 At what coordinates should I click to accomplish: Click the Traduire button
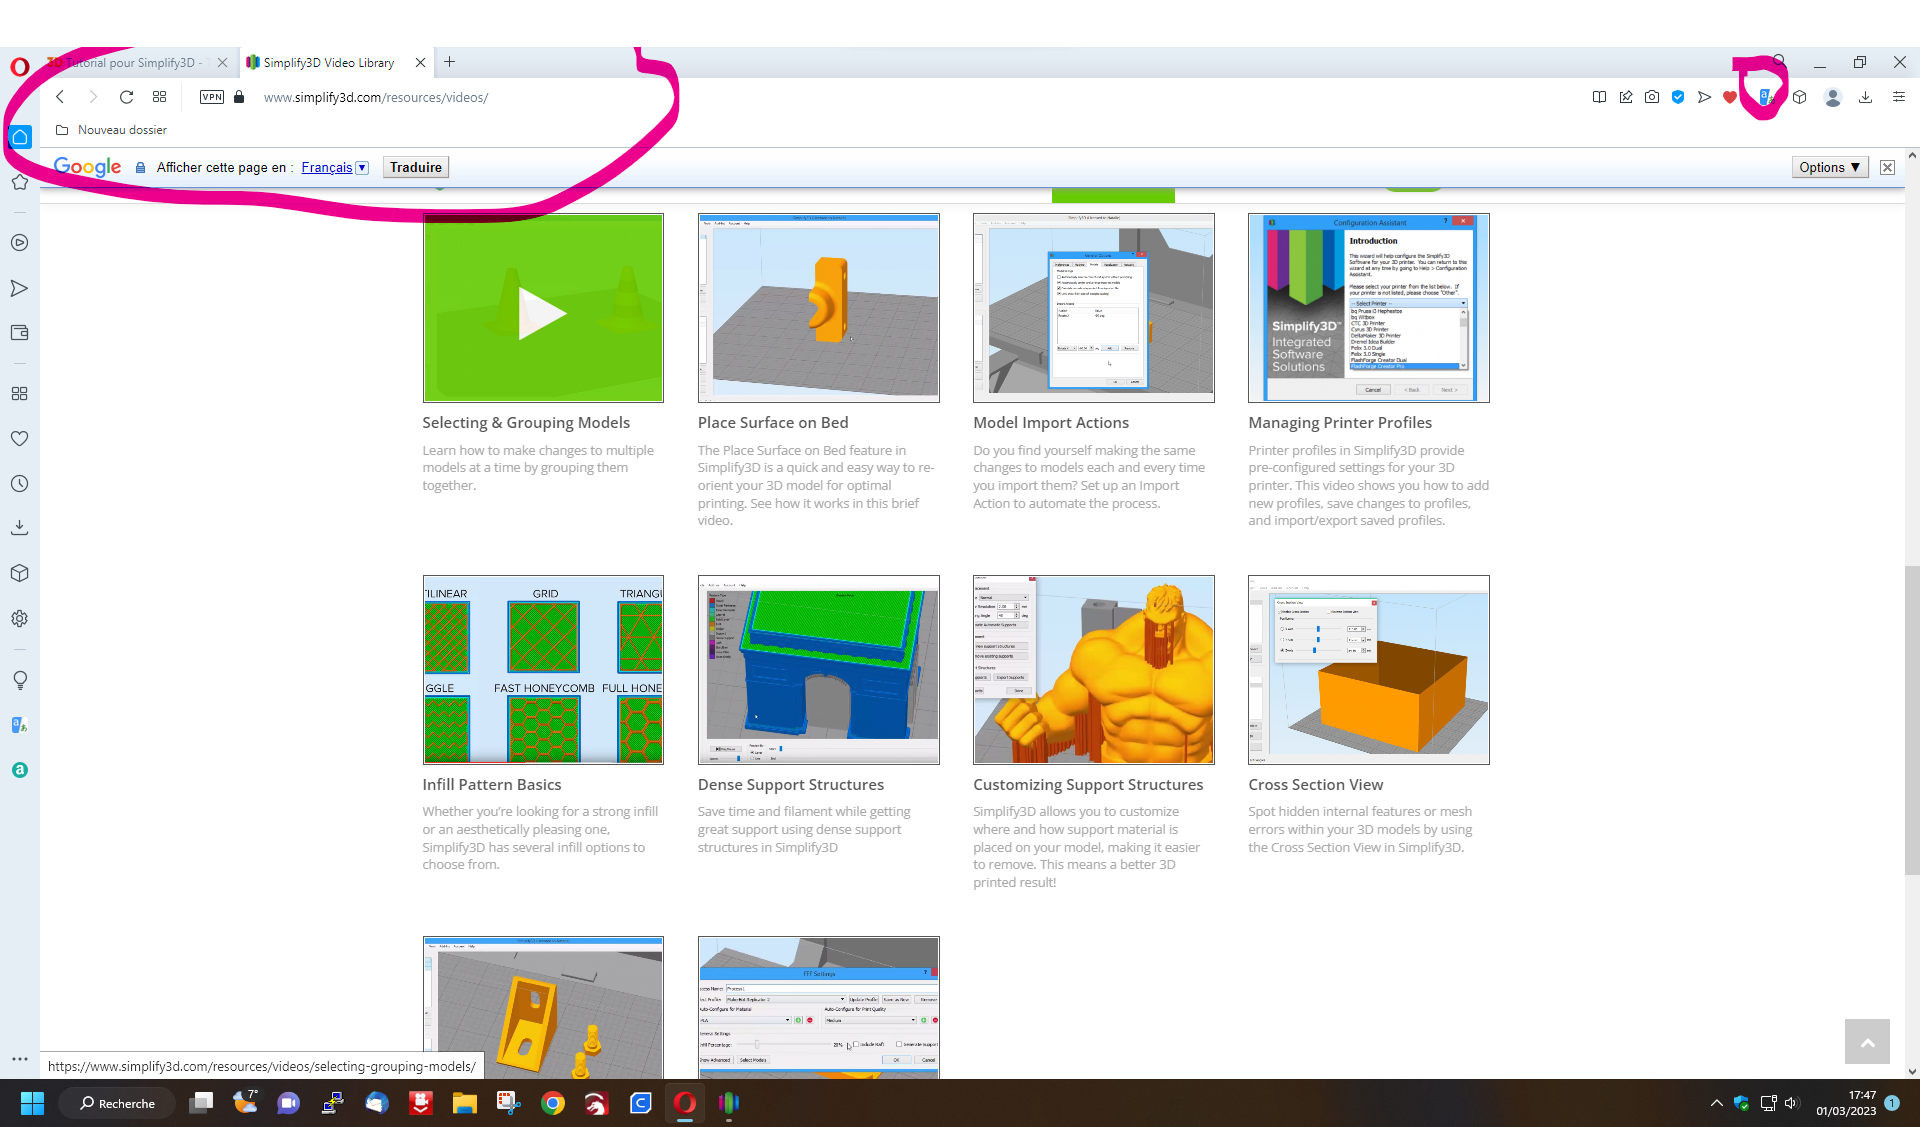tap(416, 167)
